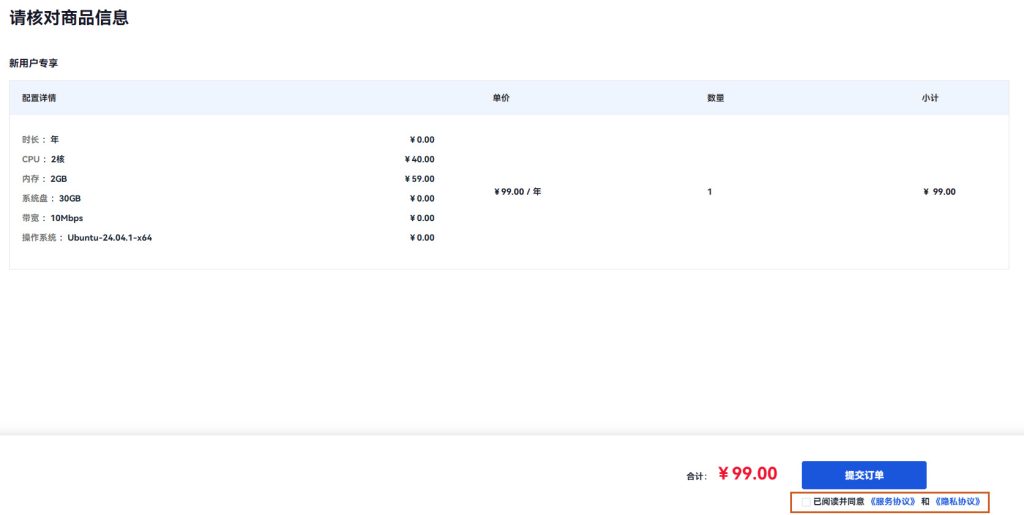Click the 请核对商品信息 heading
The height and width of the screenshot is (515, 1024).
(69, 18)
